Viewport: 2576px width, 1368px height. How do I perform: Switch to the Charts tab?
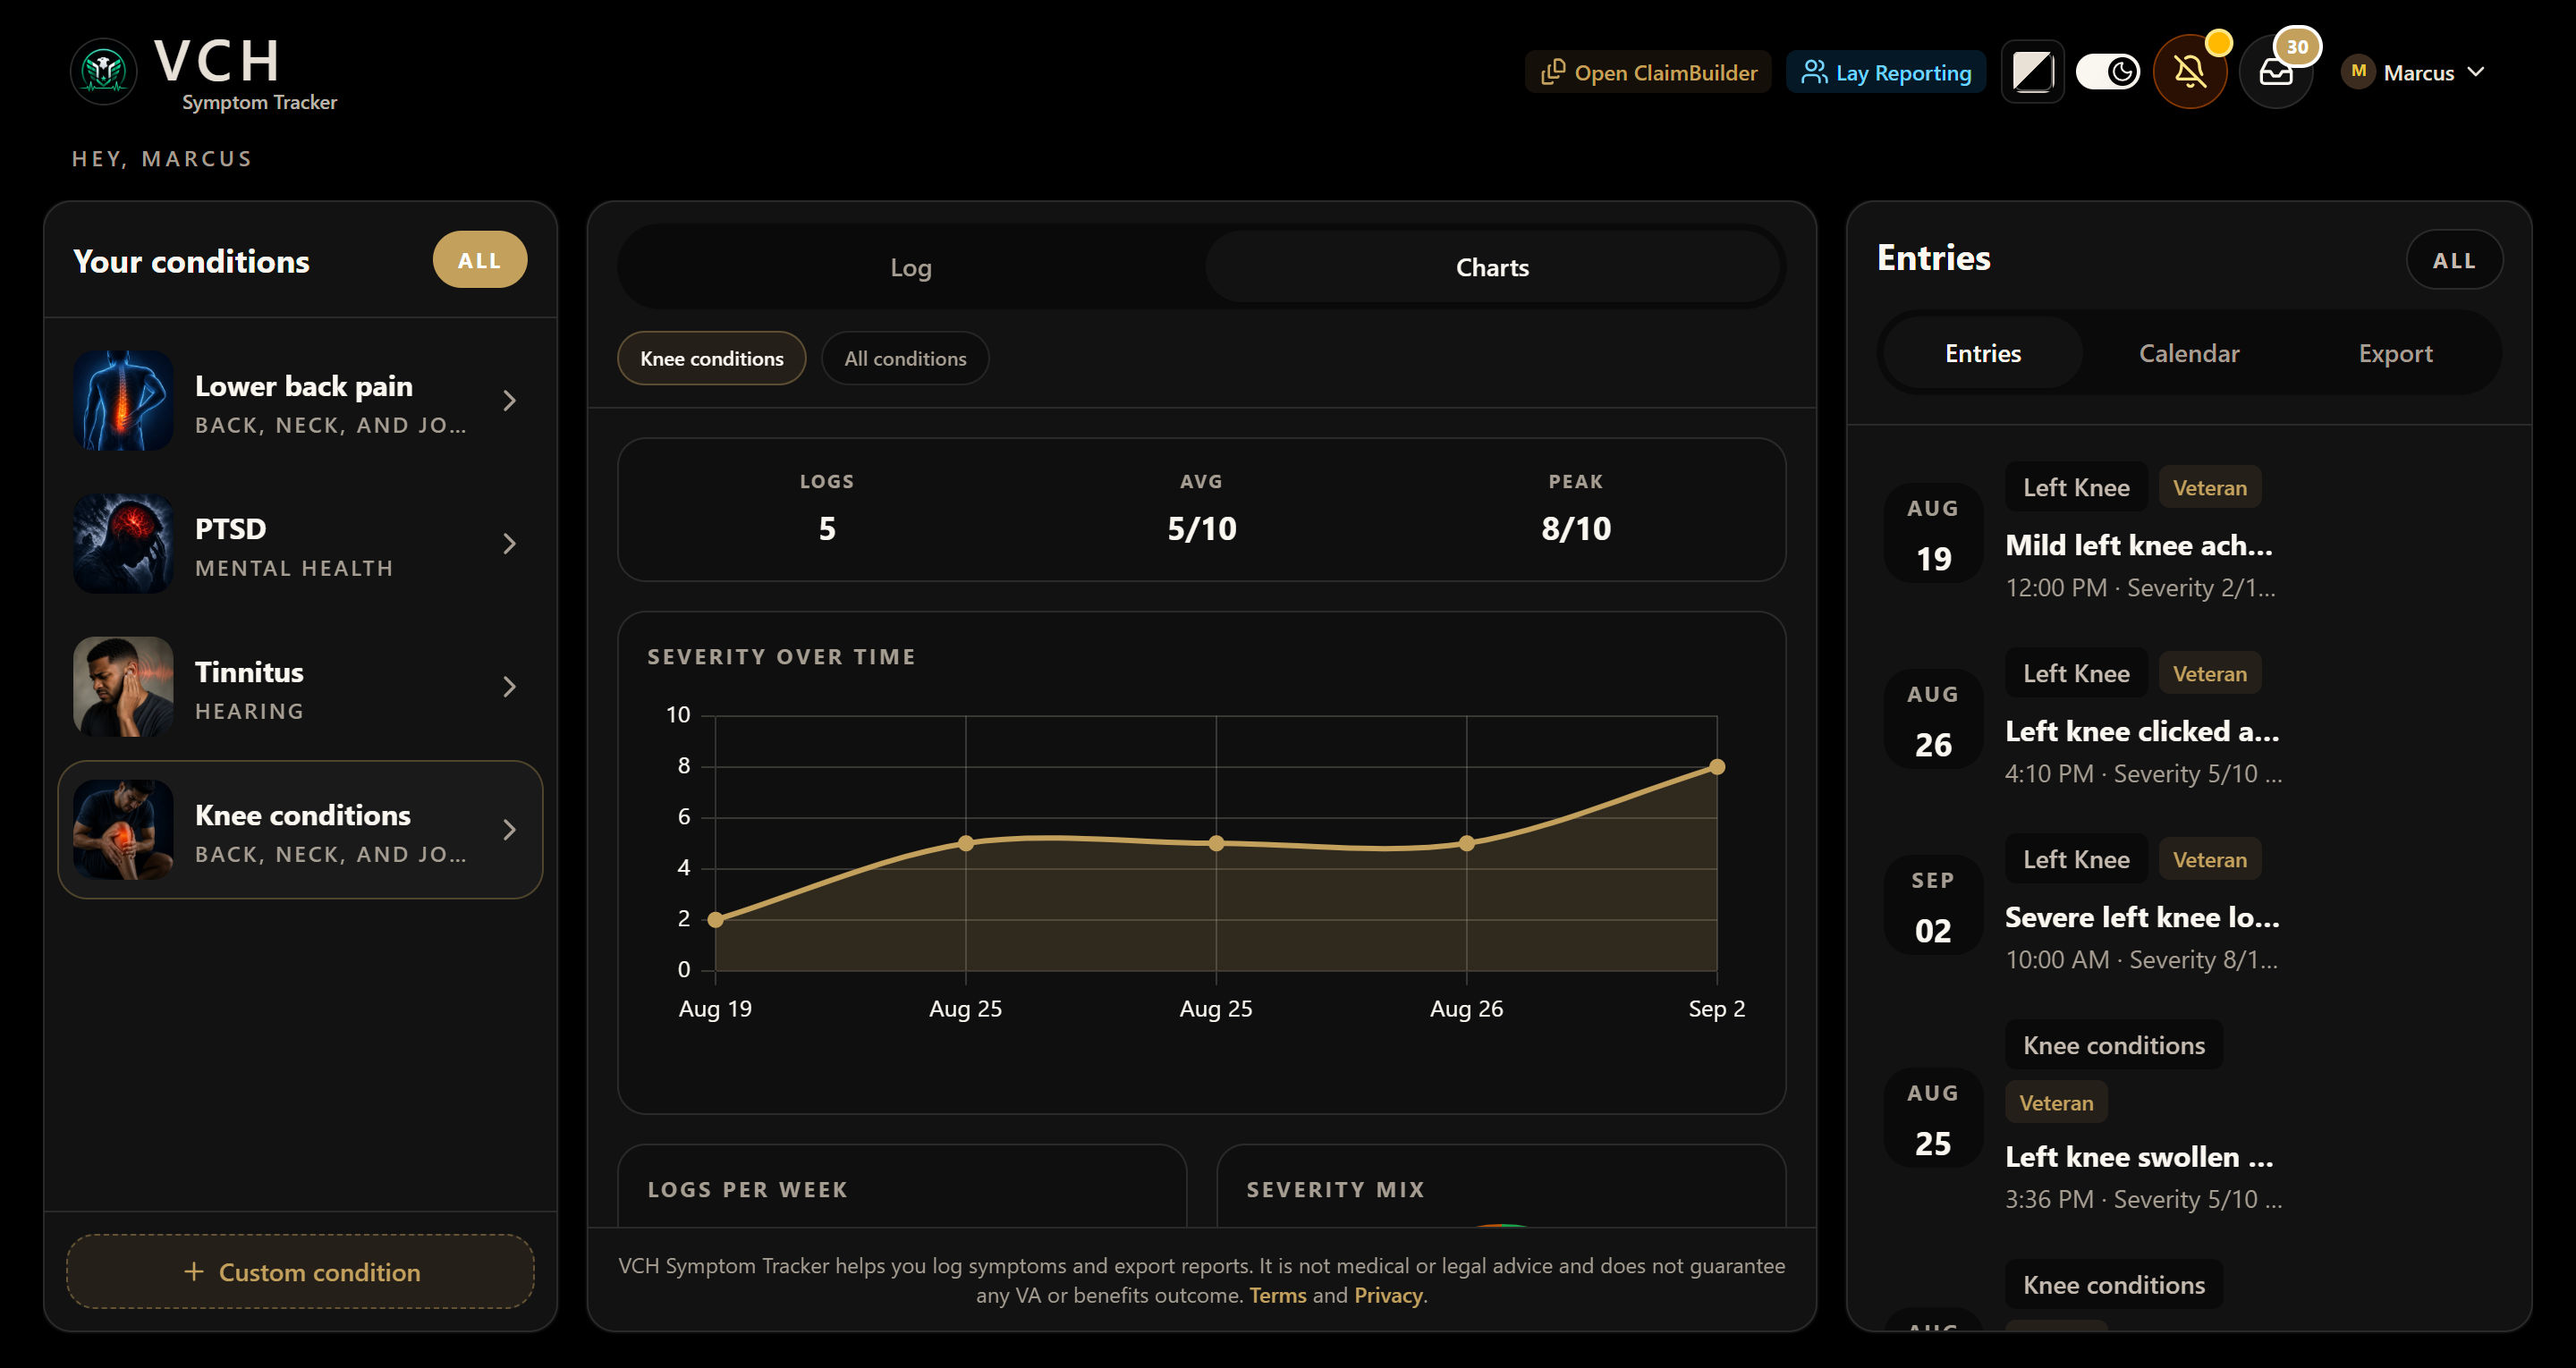point(1492,267)
